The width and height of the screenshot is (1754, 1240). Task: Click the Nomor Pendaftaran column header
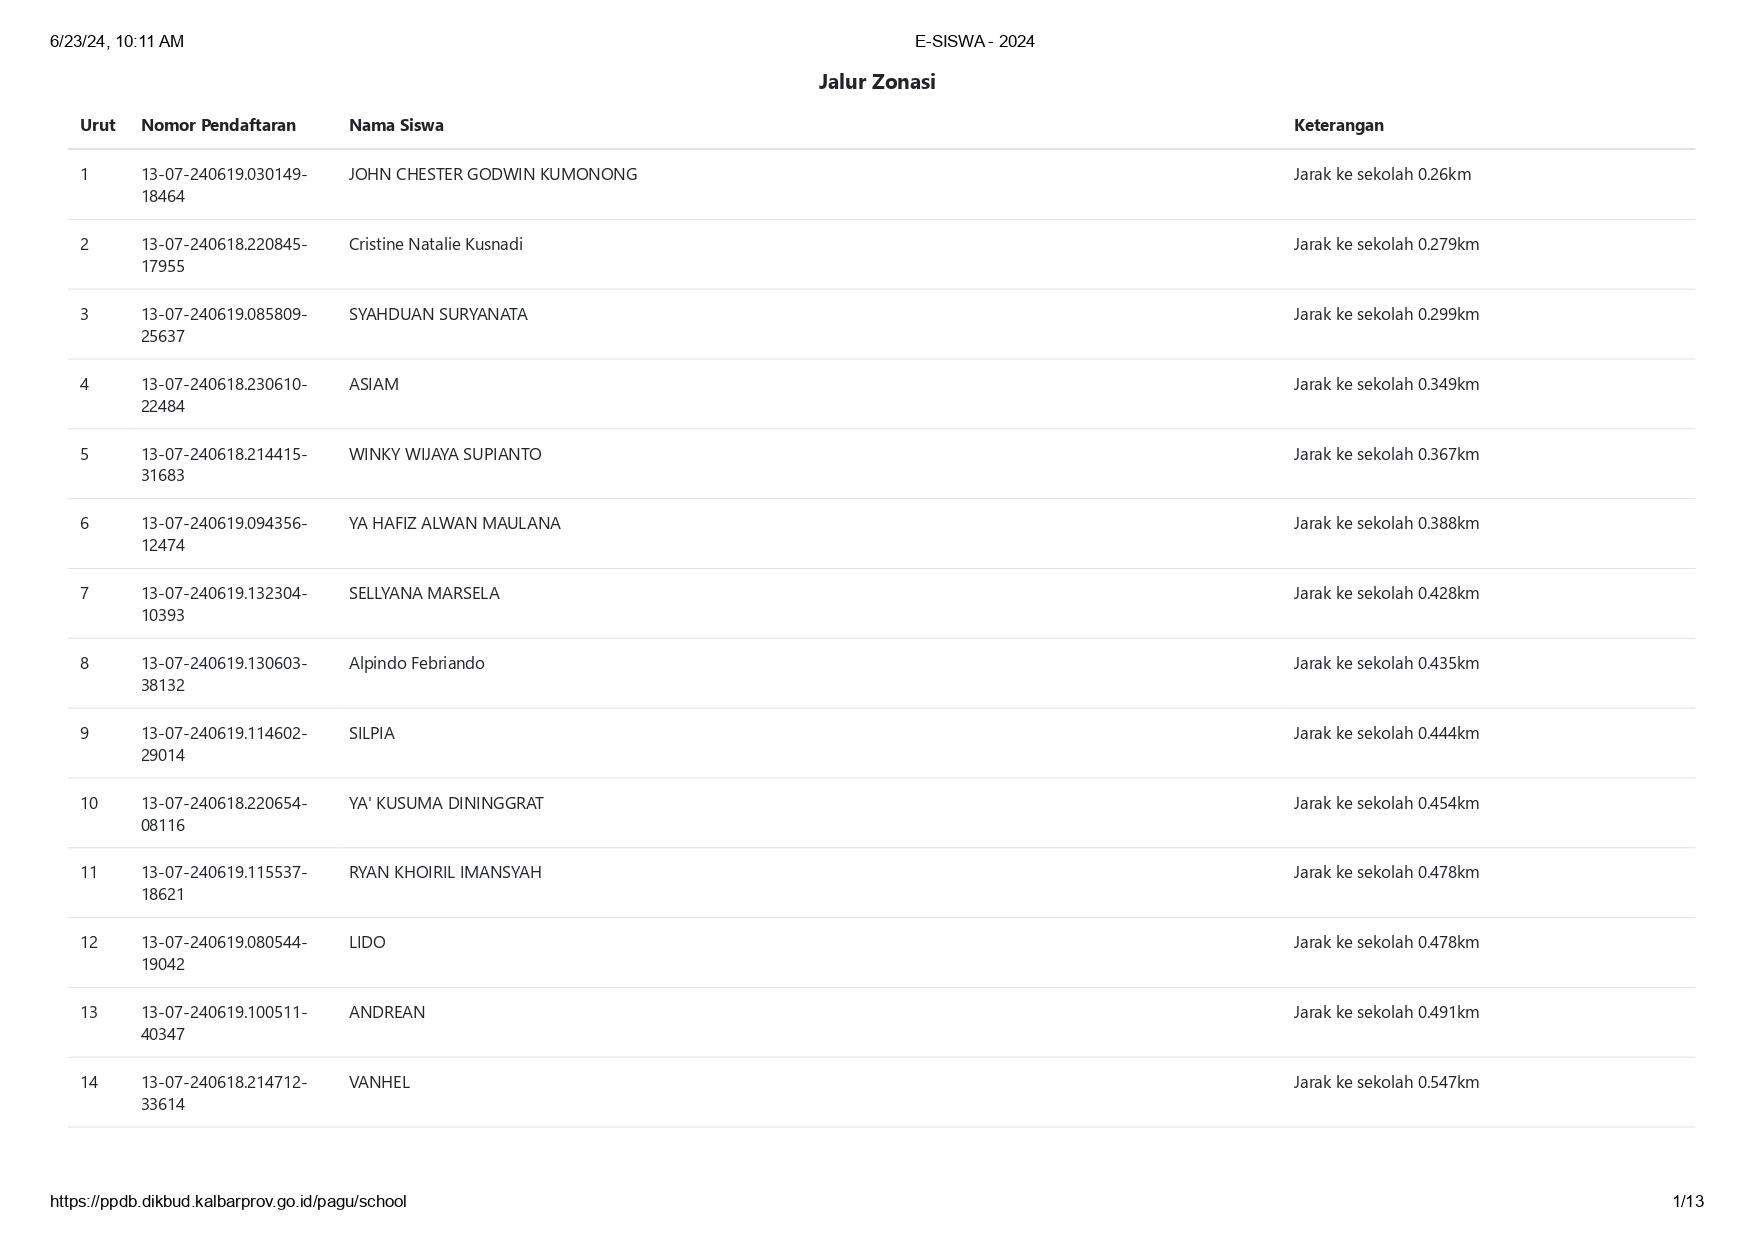click(x=218, y=125)
